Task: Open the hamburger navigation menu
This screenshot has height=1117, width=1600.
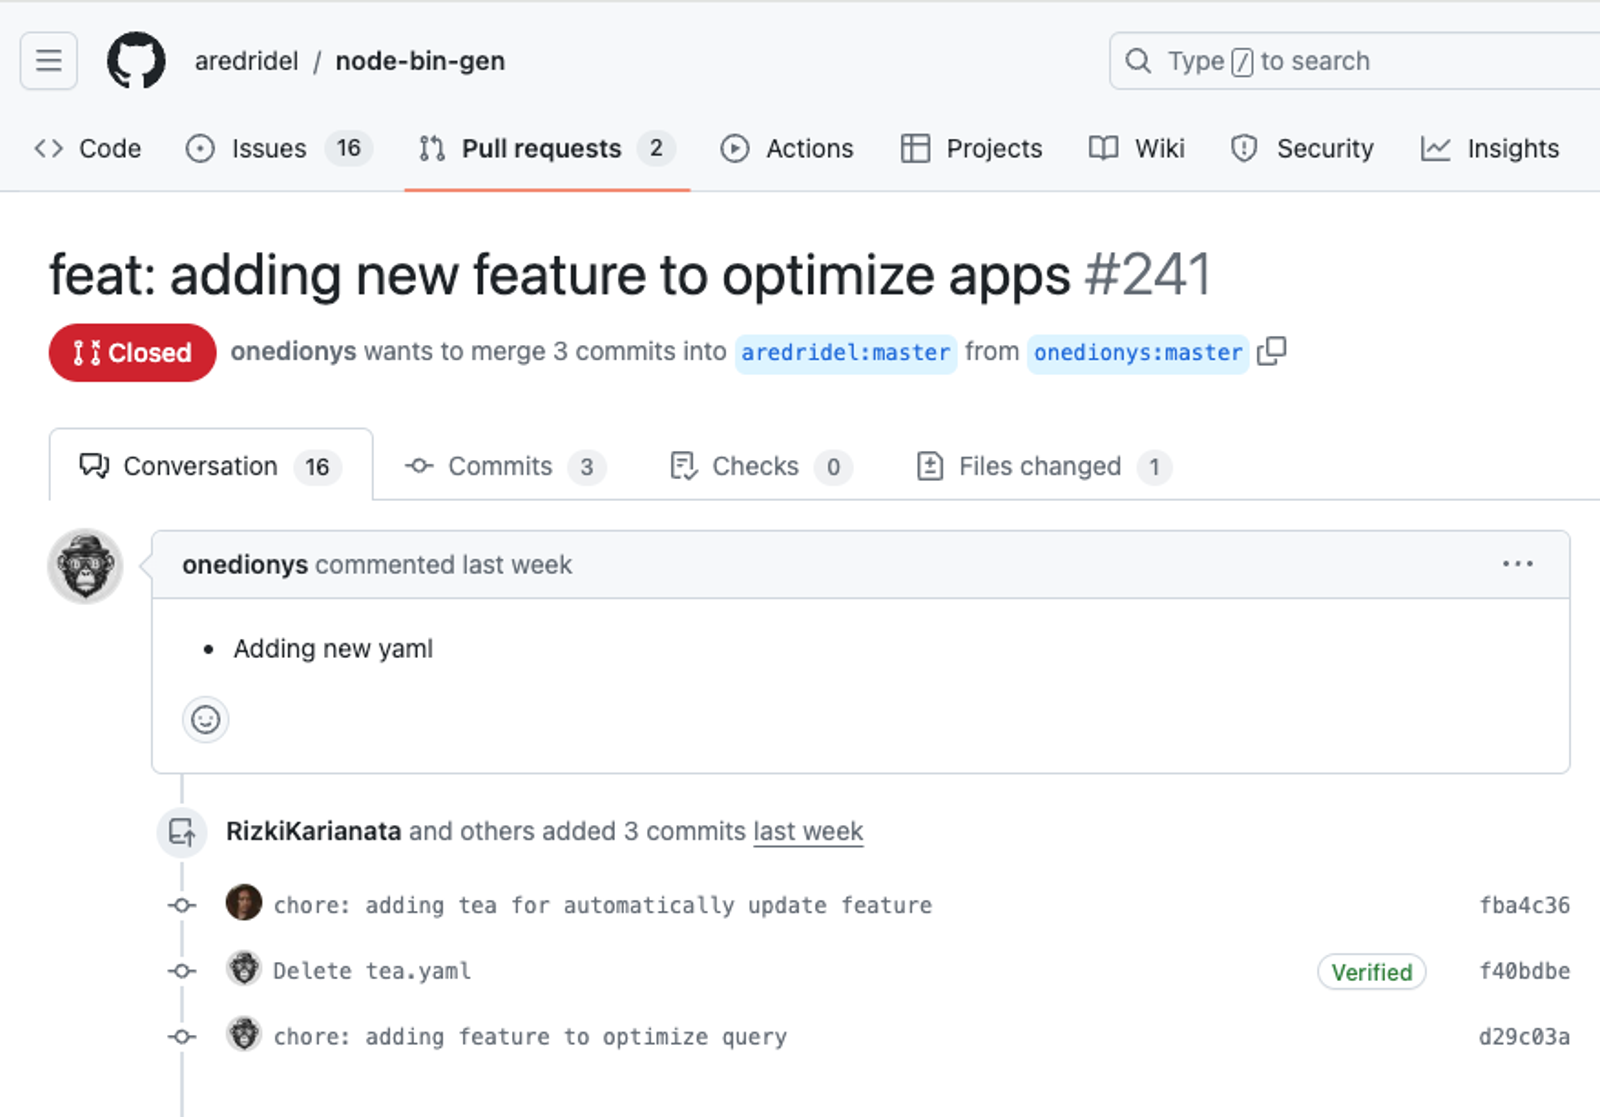Action: click(49, 61)
